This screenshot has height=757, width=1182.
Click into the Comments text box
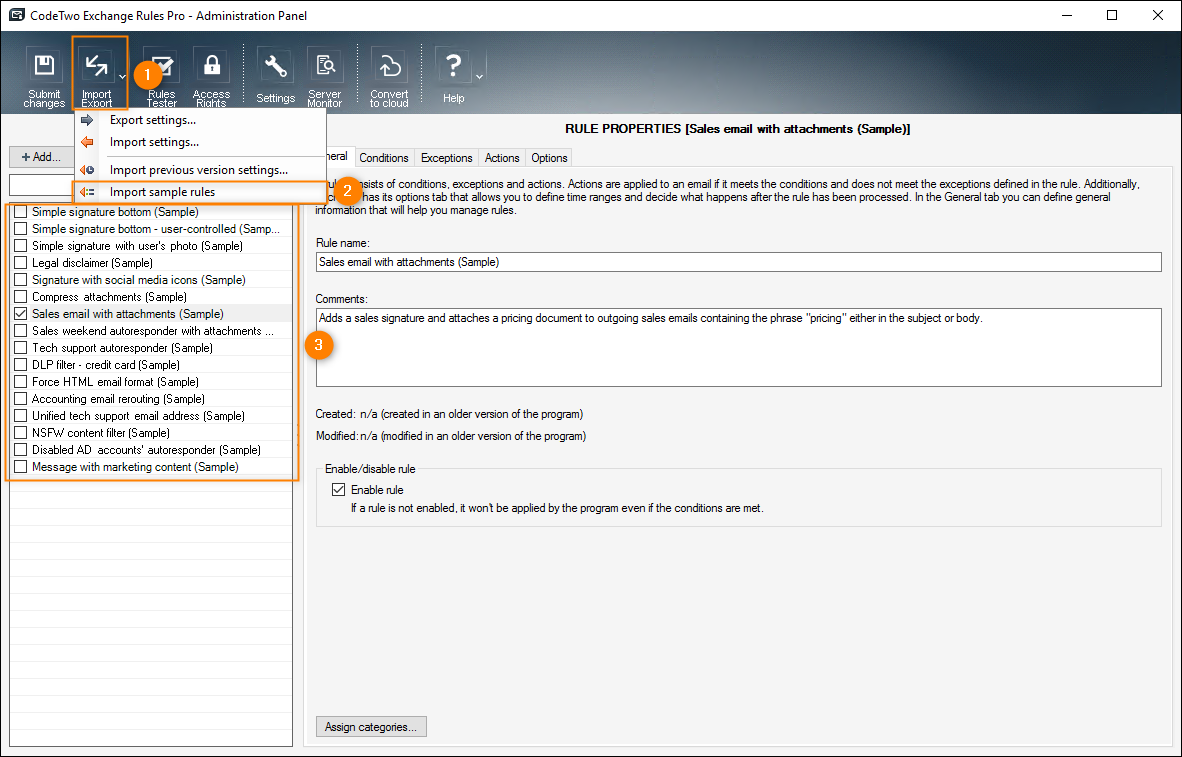738,348
